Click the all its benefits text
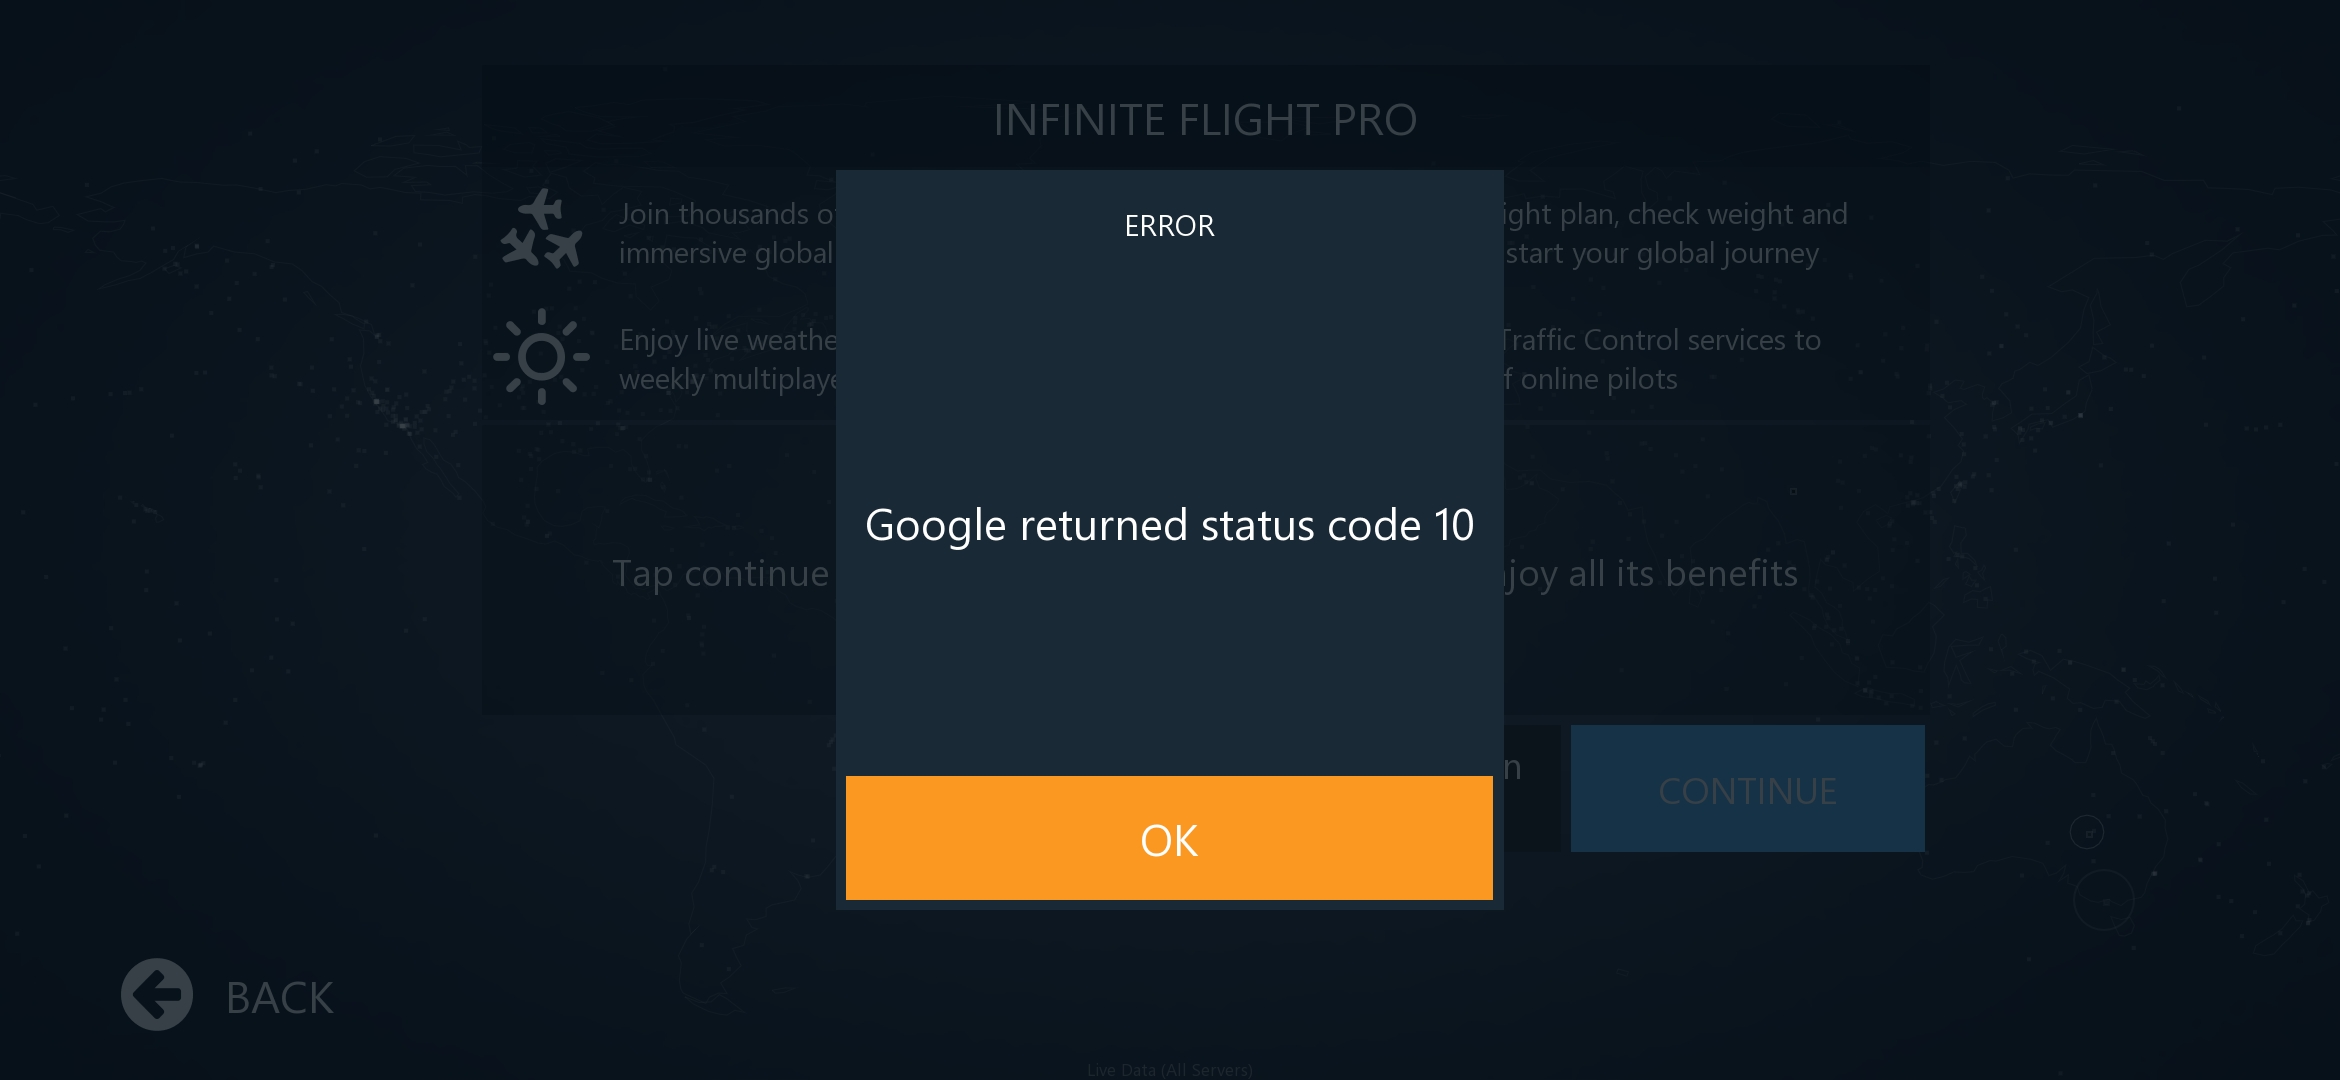This screenshot has width=2340, height=1080. pyautogui.click(x=1652, y=574)
